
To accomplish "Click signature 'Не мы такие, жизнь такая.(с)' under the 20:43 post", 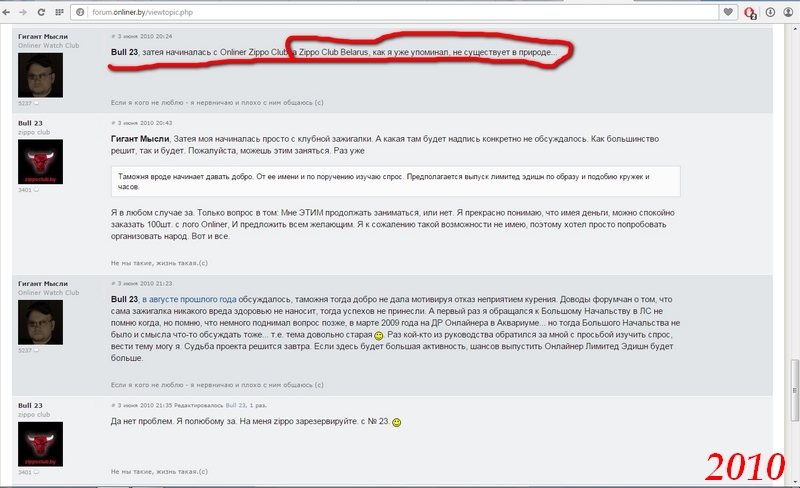I will point(159,263).
